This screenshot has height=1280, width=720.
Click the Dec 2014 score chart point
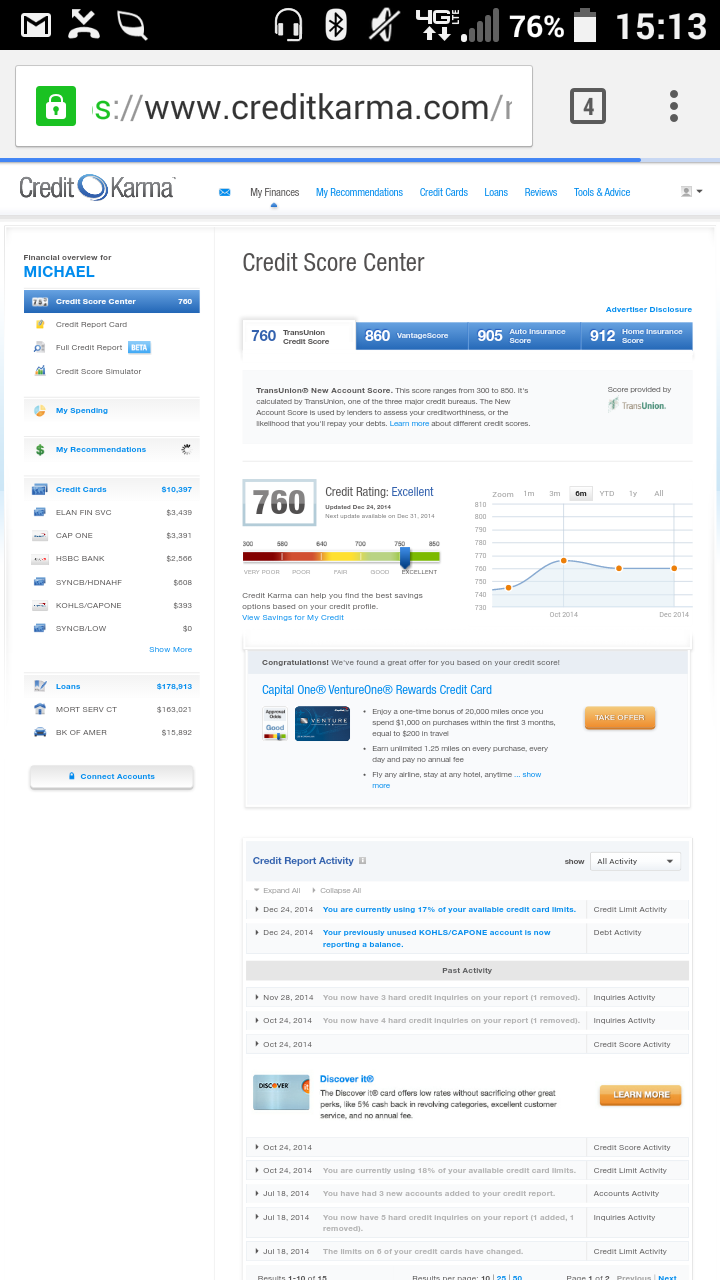674,568
